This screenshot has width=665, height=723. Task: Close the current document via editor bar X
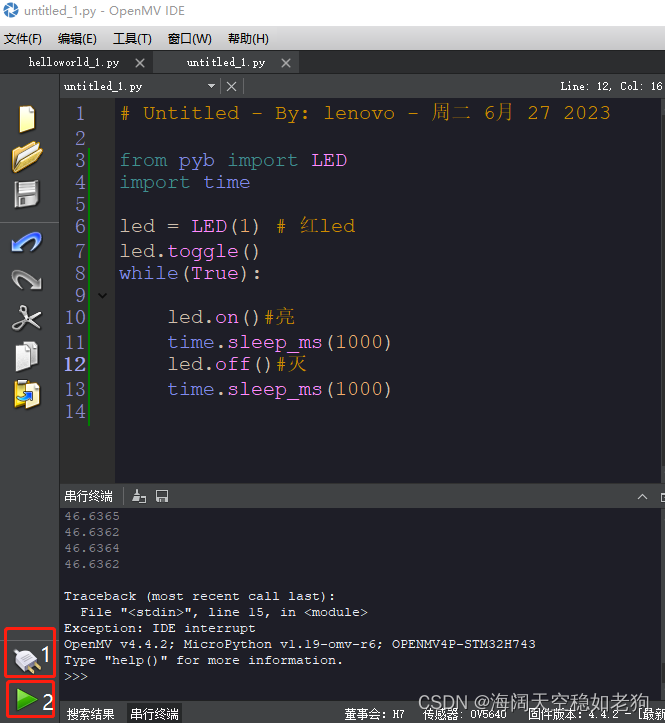click(x=232, y=86)
